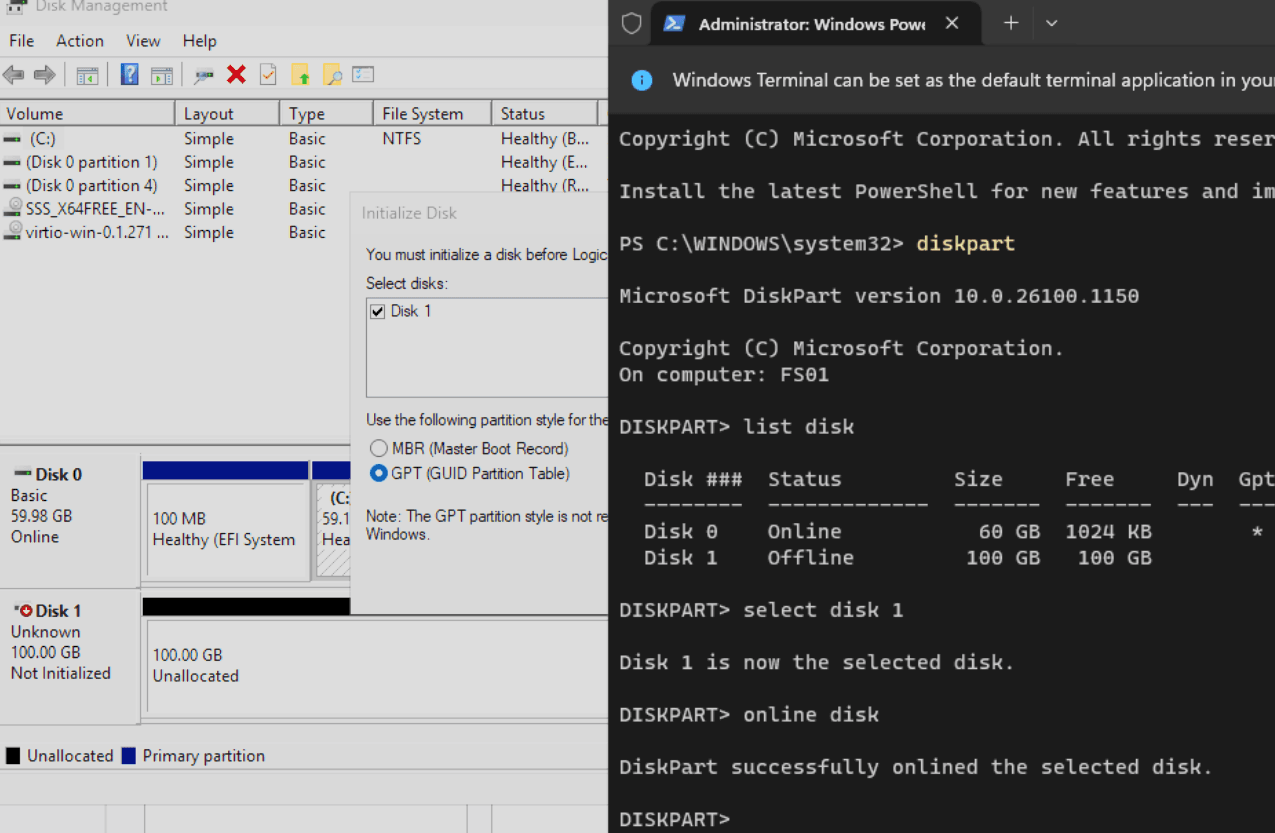Add a new terminal tab with plus button
This screenshot has height=833, width=1275.
click(x=1011, y=23)
